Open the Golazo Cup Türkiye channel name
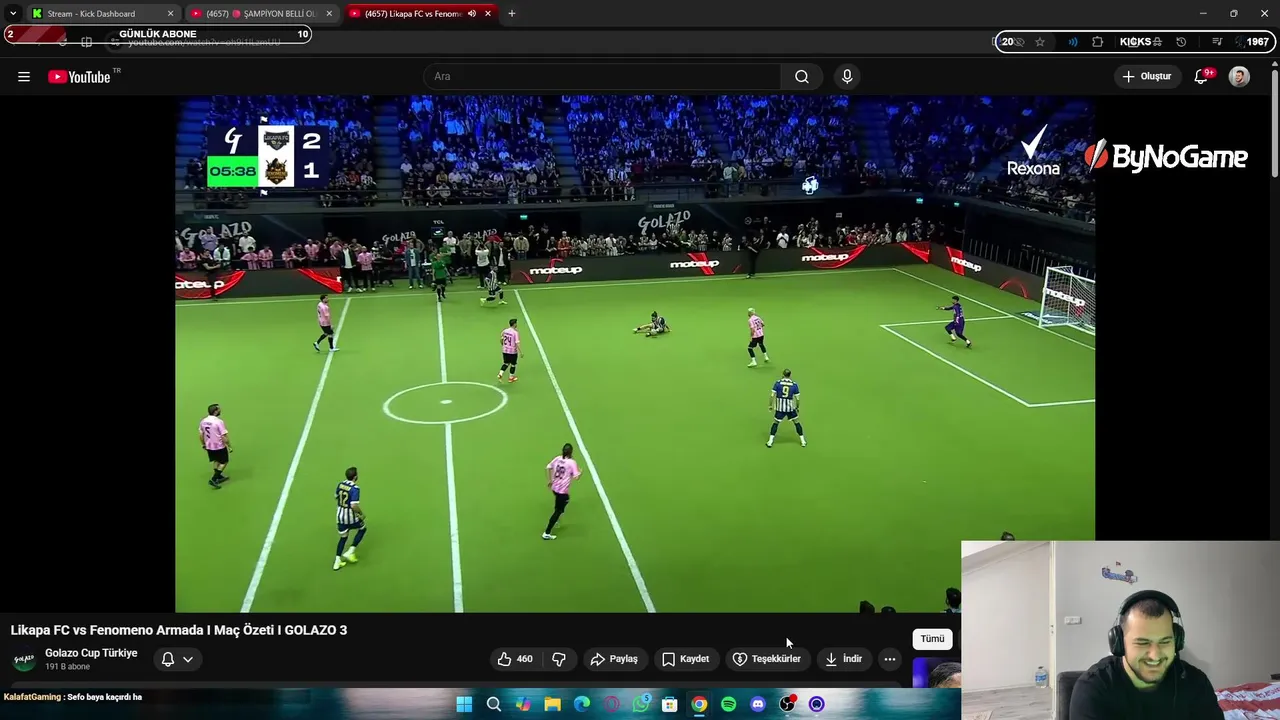This screenshot has height=720, width=1280. (91, 653)
